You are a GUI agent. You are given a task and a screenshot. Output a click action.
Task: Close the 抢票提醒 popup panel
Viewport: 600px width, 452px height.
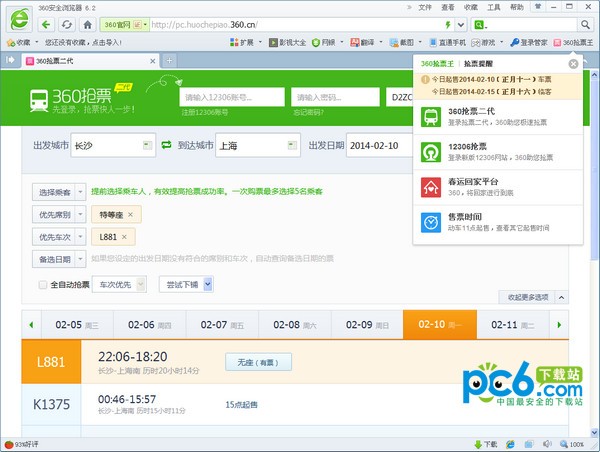tap(573, 64)
